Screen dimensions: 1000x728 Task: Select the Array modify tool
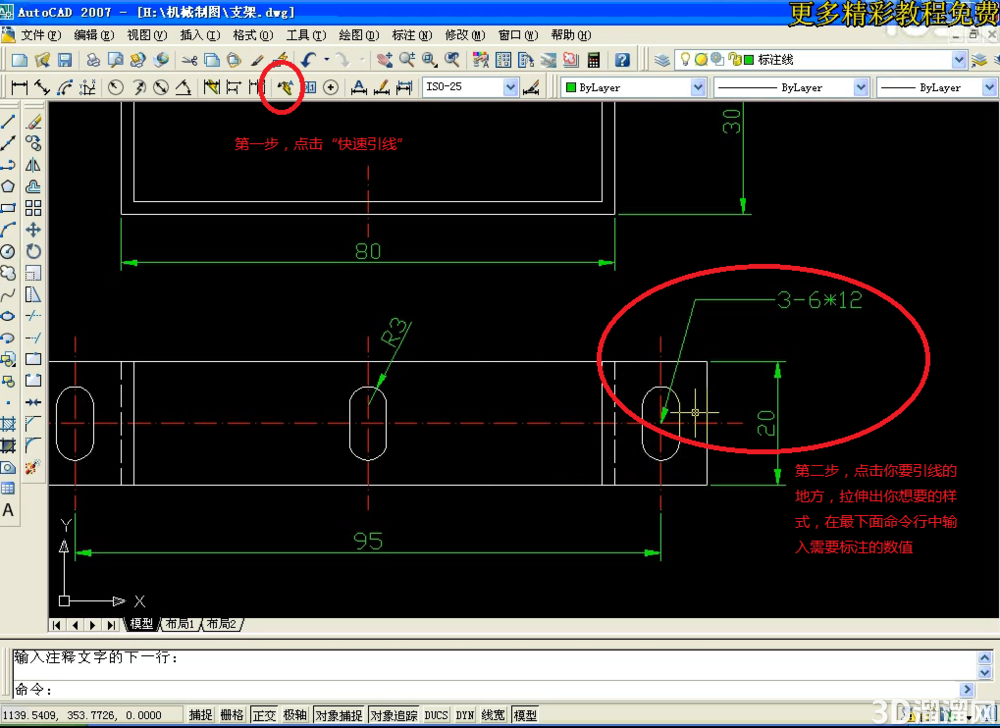[x=33, y=208]
